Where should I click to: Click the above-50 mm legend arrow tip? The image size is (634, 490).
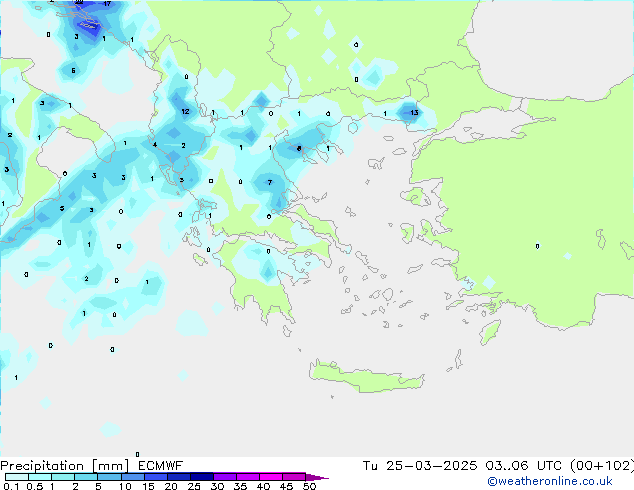click(317, 477)
